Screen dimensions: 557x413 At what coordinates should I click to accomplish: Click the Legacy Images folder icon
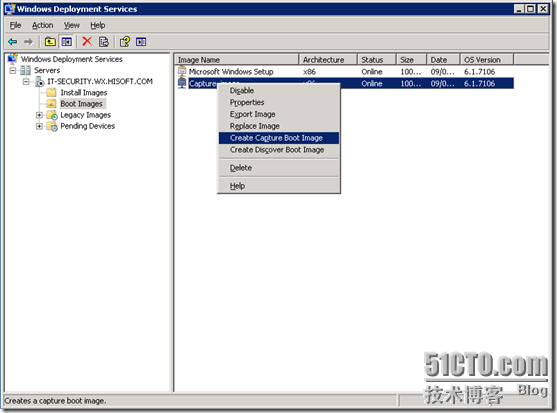tap(52, 115)
